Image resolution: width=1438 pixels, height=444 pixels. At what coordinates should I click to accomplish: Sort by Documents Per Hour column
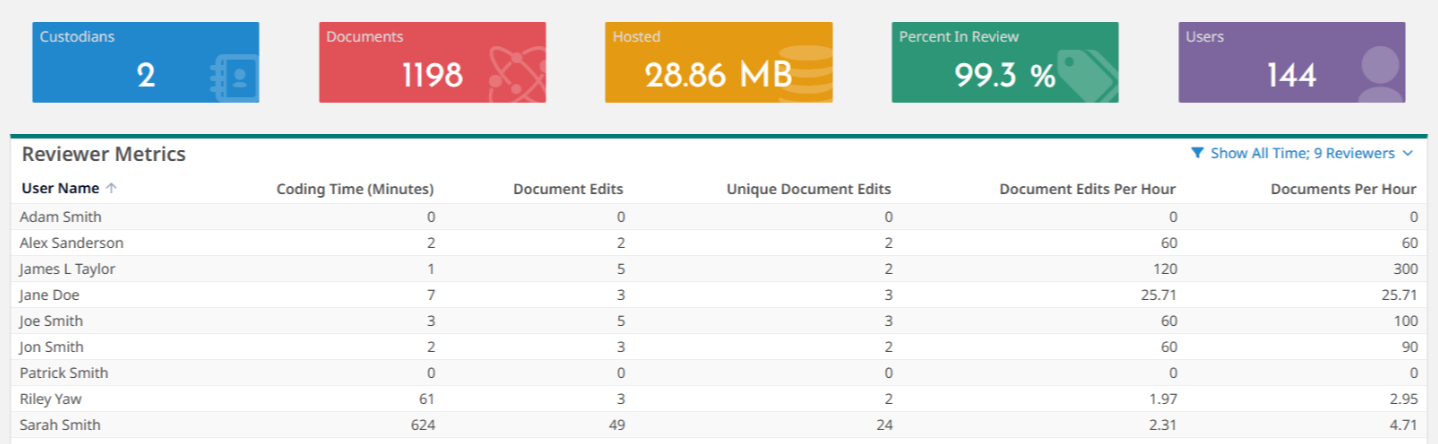(x=1343, y=188)
